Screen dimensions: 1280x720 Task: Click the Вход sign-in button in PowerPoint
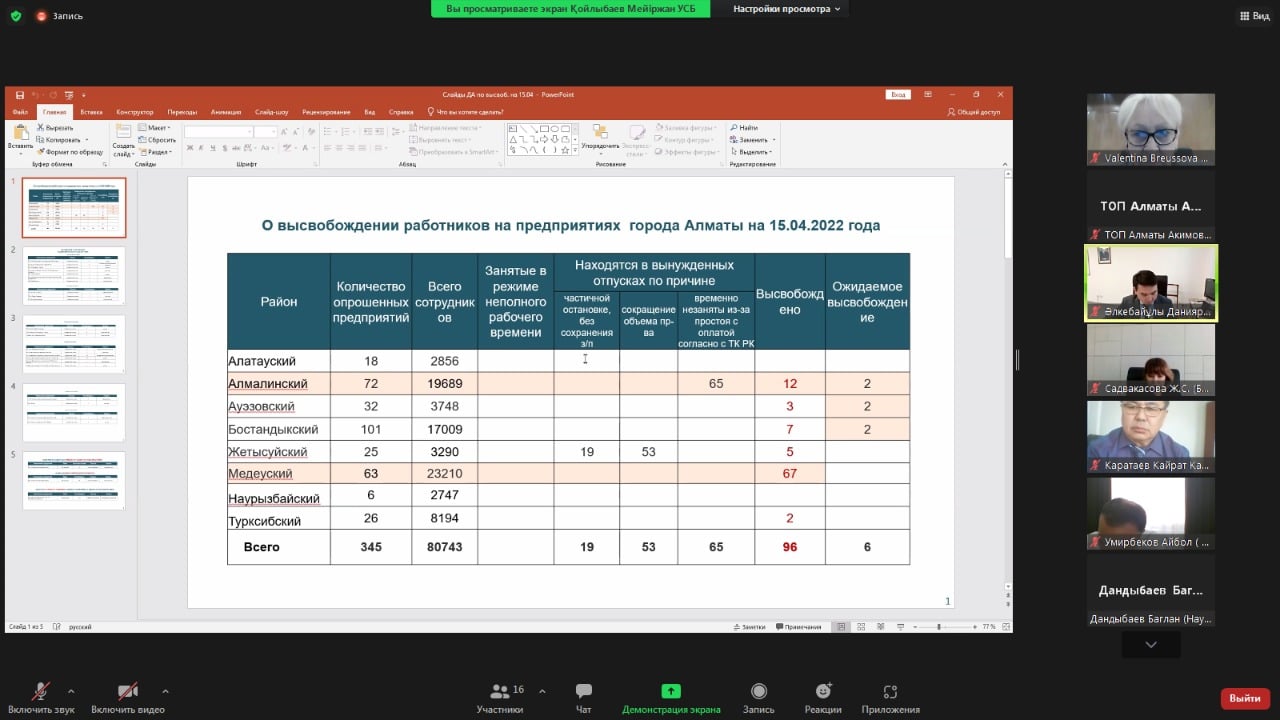point(898,94)
